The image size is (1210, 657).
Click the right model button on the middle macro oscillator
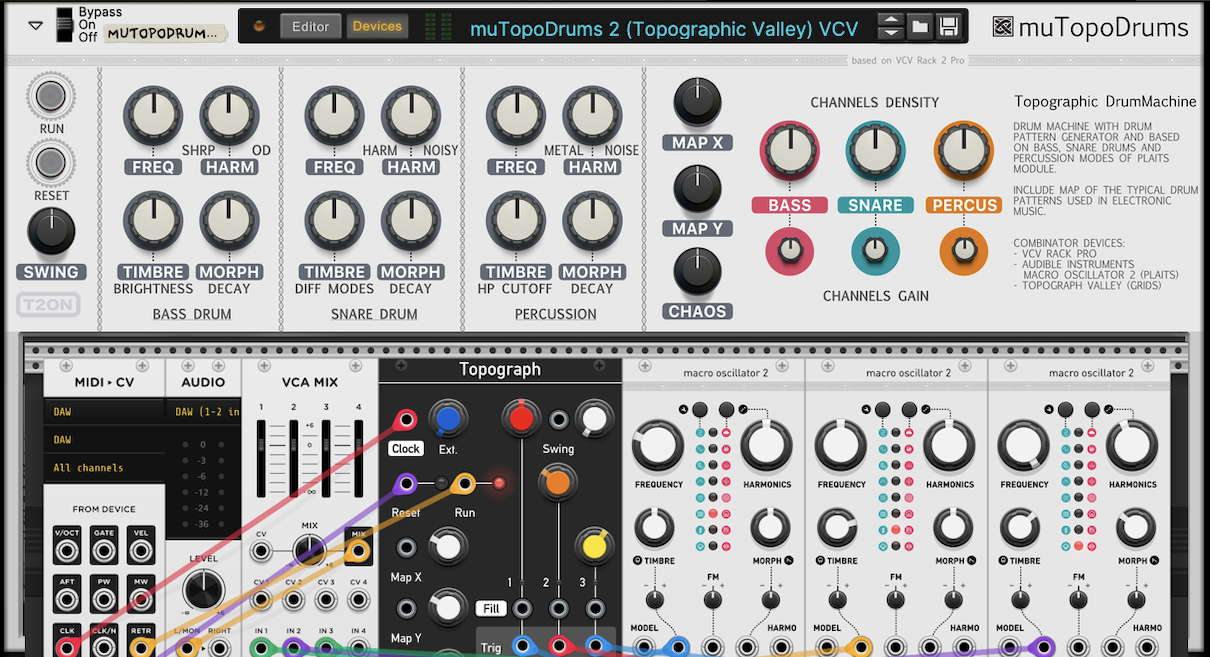coord(909,409)
